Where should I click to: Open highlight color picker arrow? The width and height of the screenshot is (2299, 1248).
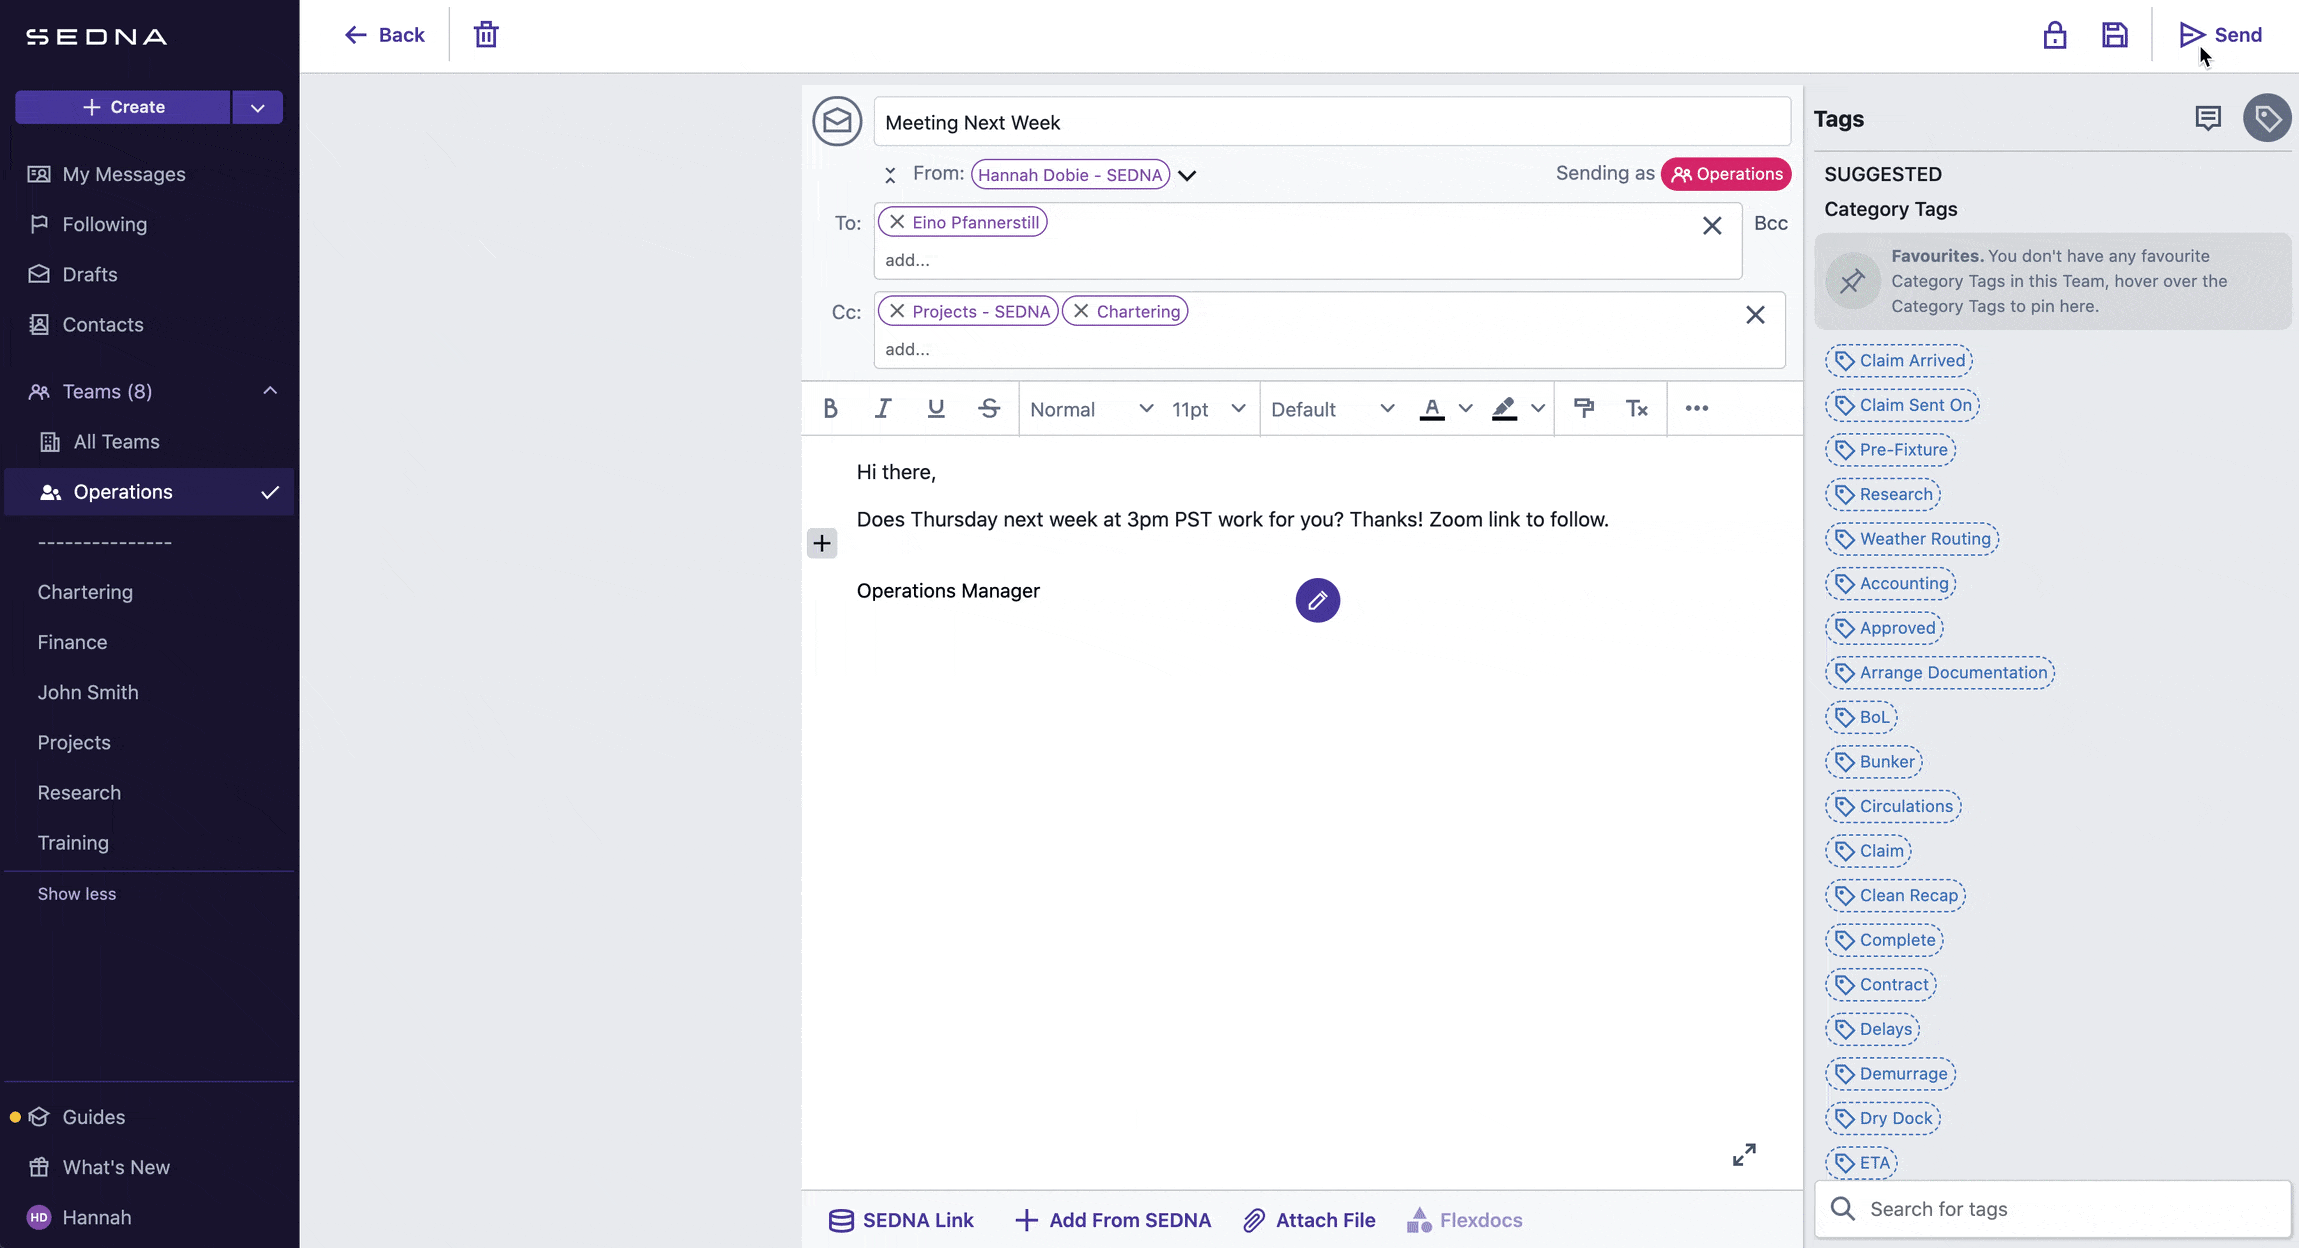1538,408
